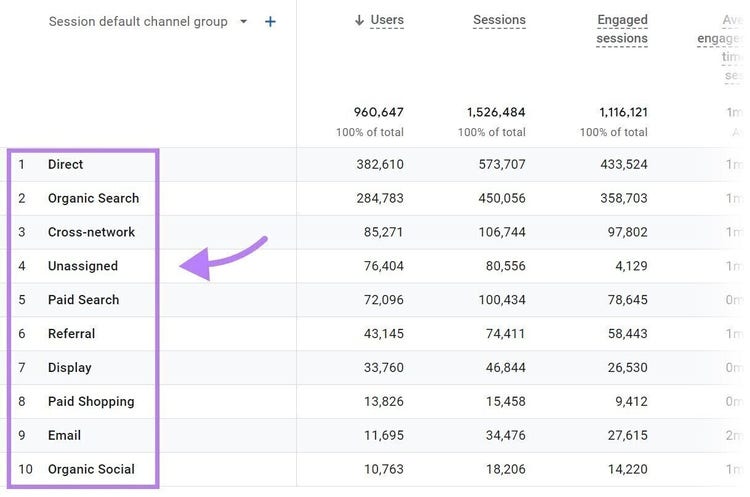Screen dimensions: 750x497
Task: Click Direct users value 382,610
Action: pyautogui.click(x=380, y=165)
